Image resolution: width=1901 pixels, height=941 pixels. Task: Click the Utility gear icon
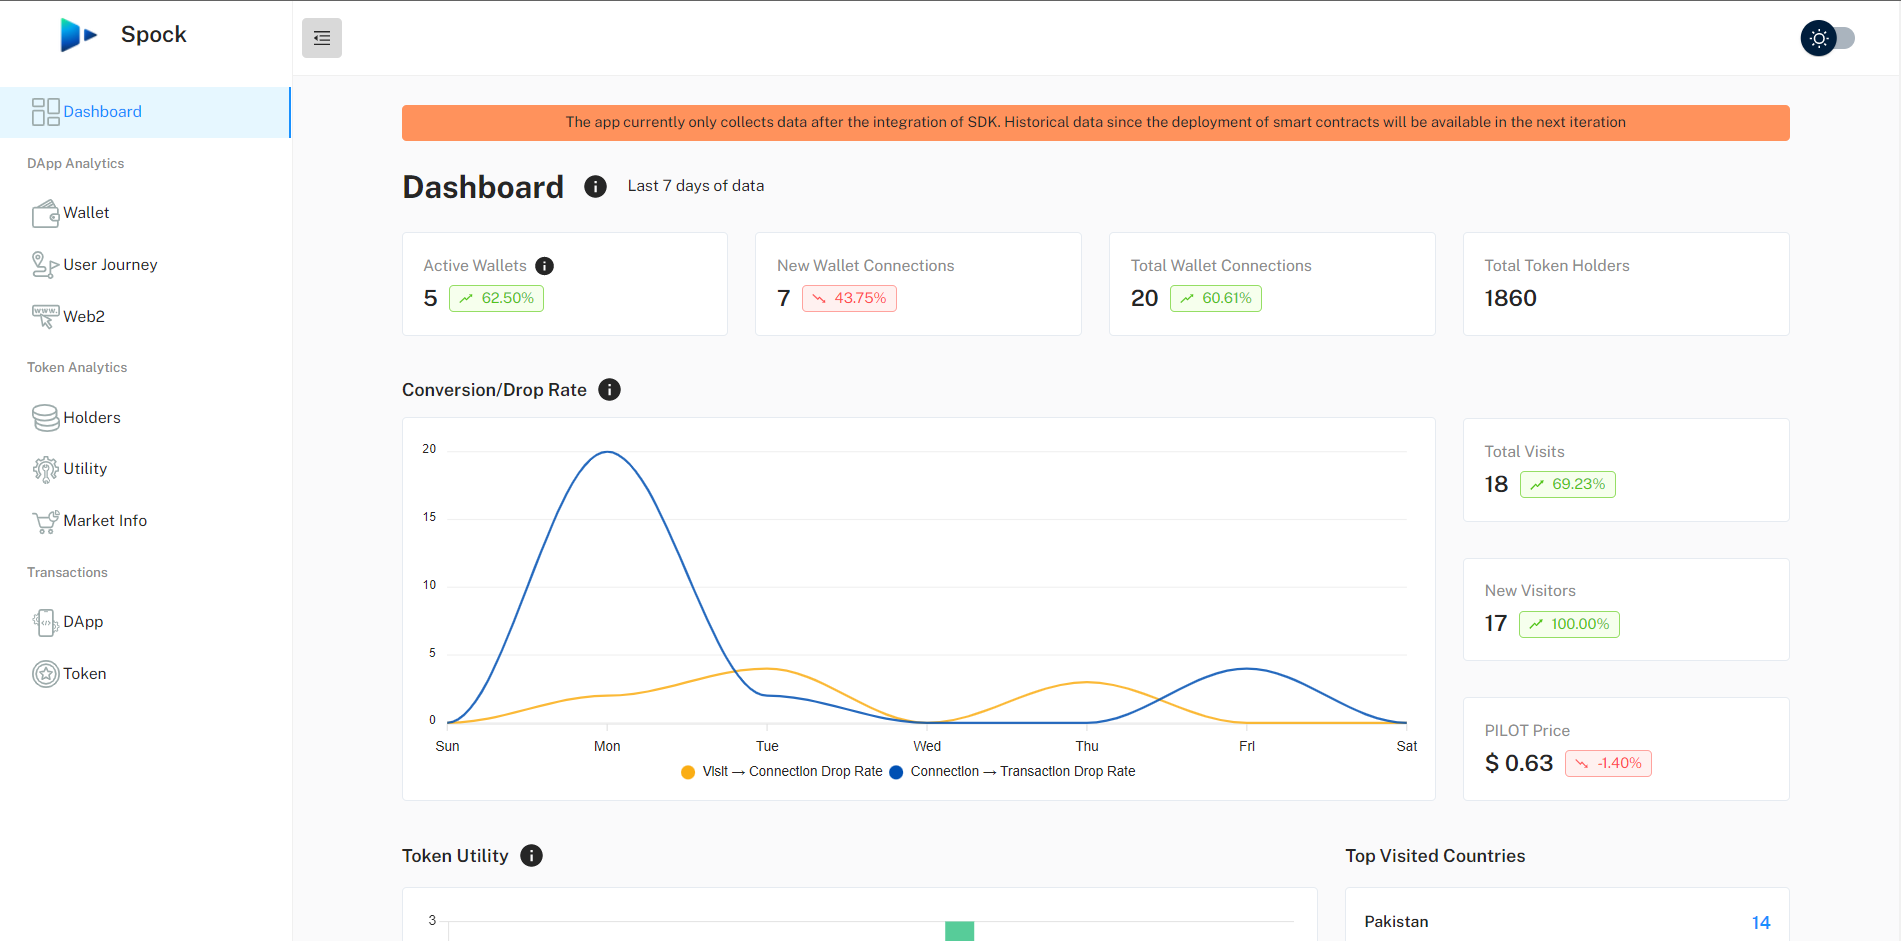[45, 469]
